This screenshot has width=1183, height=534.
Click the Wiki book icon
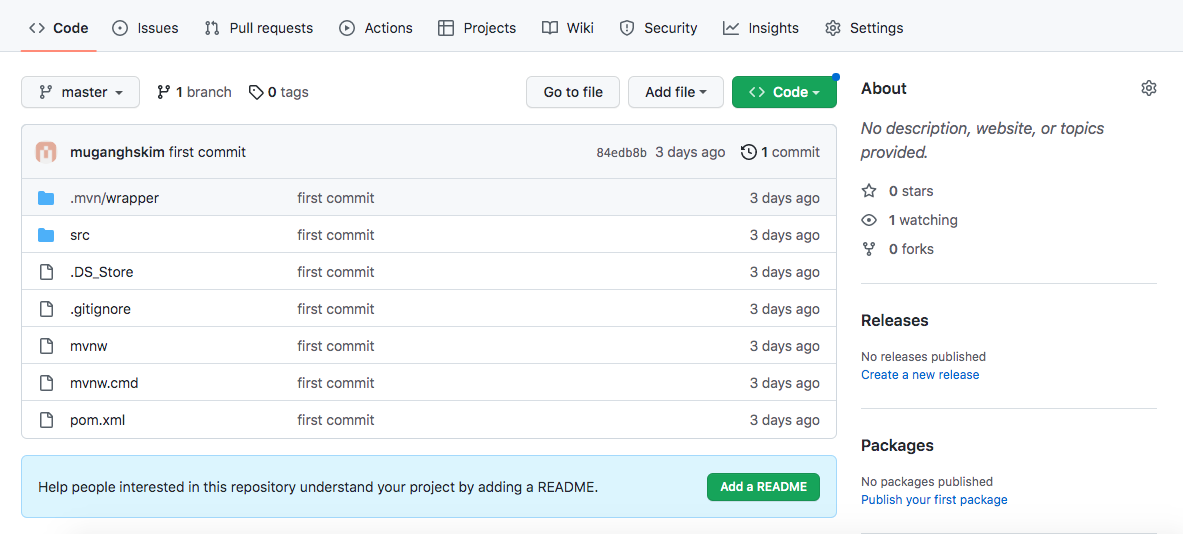click(549, 28)
